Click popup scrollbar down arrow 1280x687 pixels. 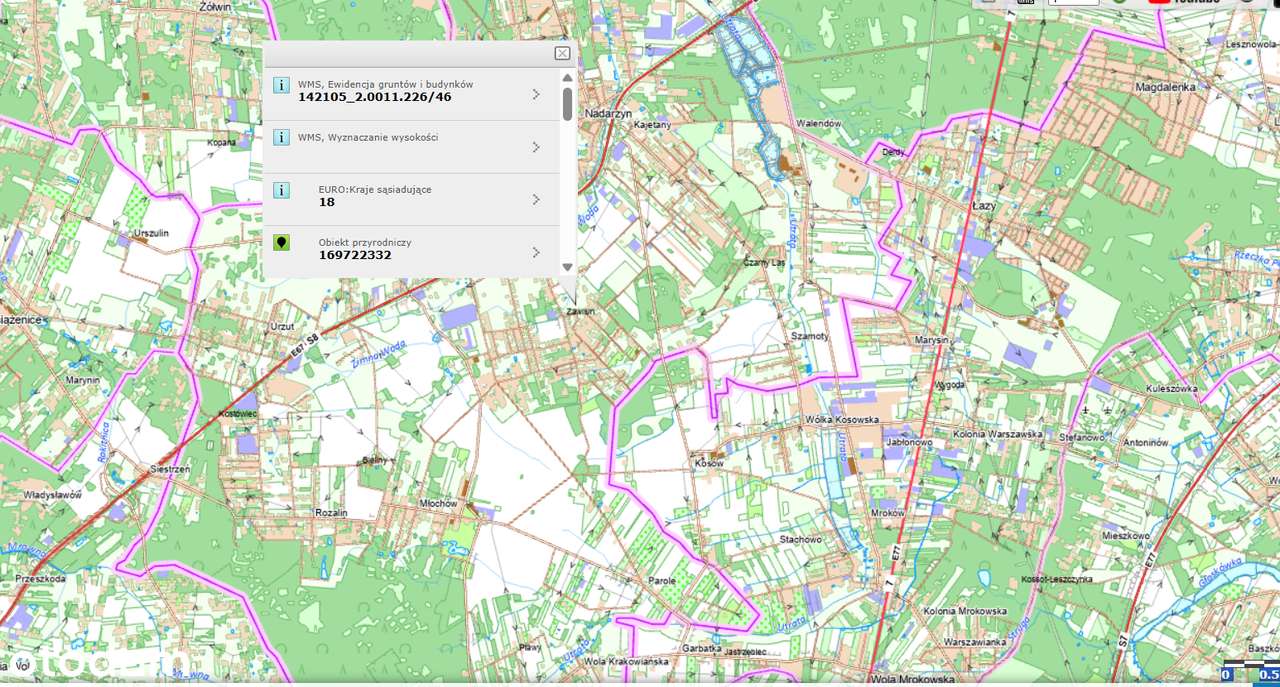567,267
